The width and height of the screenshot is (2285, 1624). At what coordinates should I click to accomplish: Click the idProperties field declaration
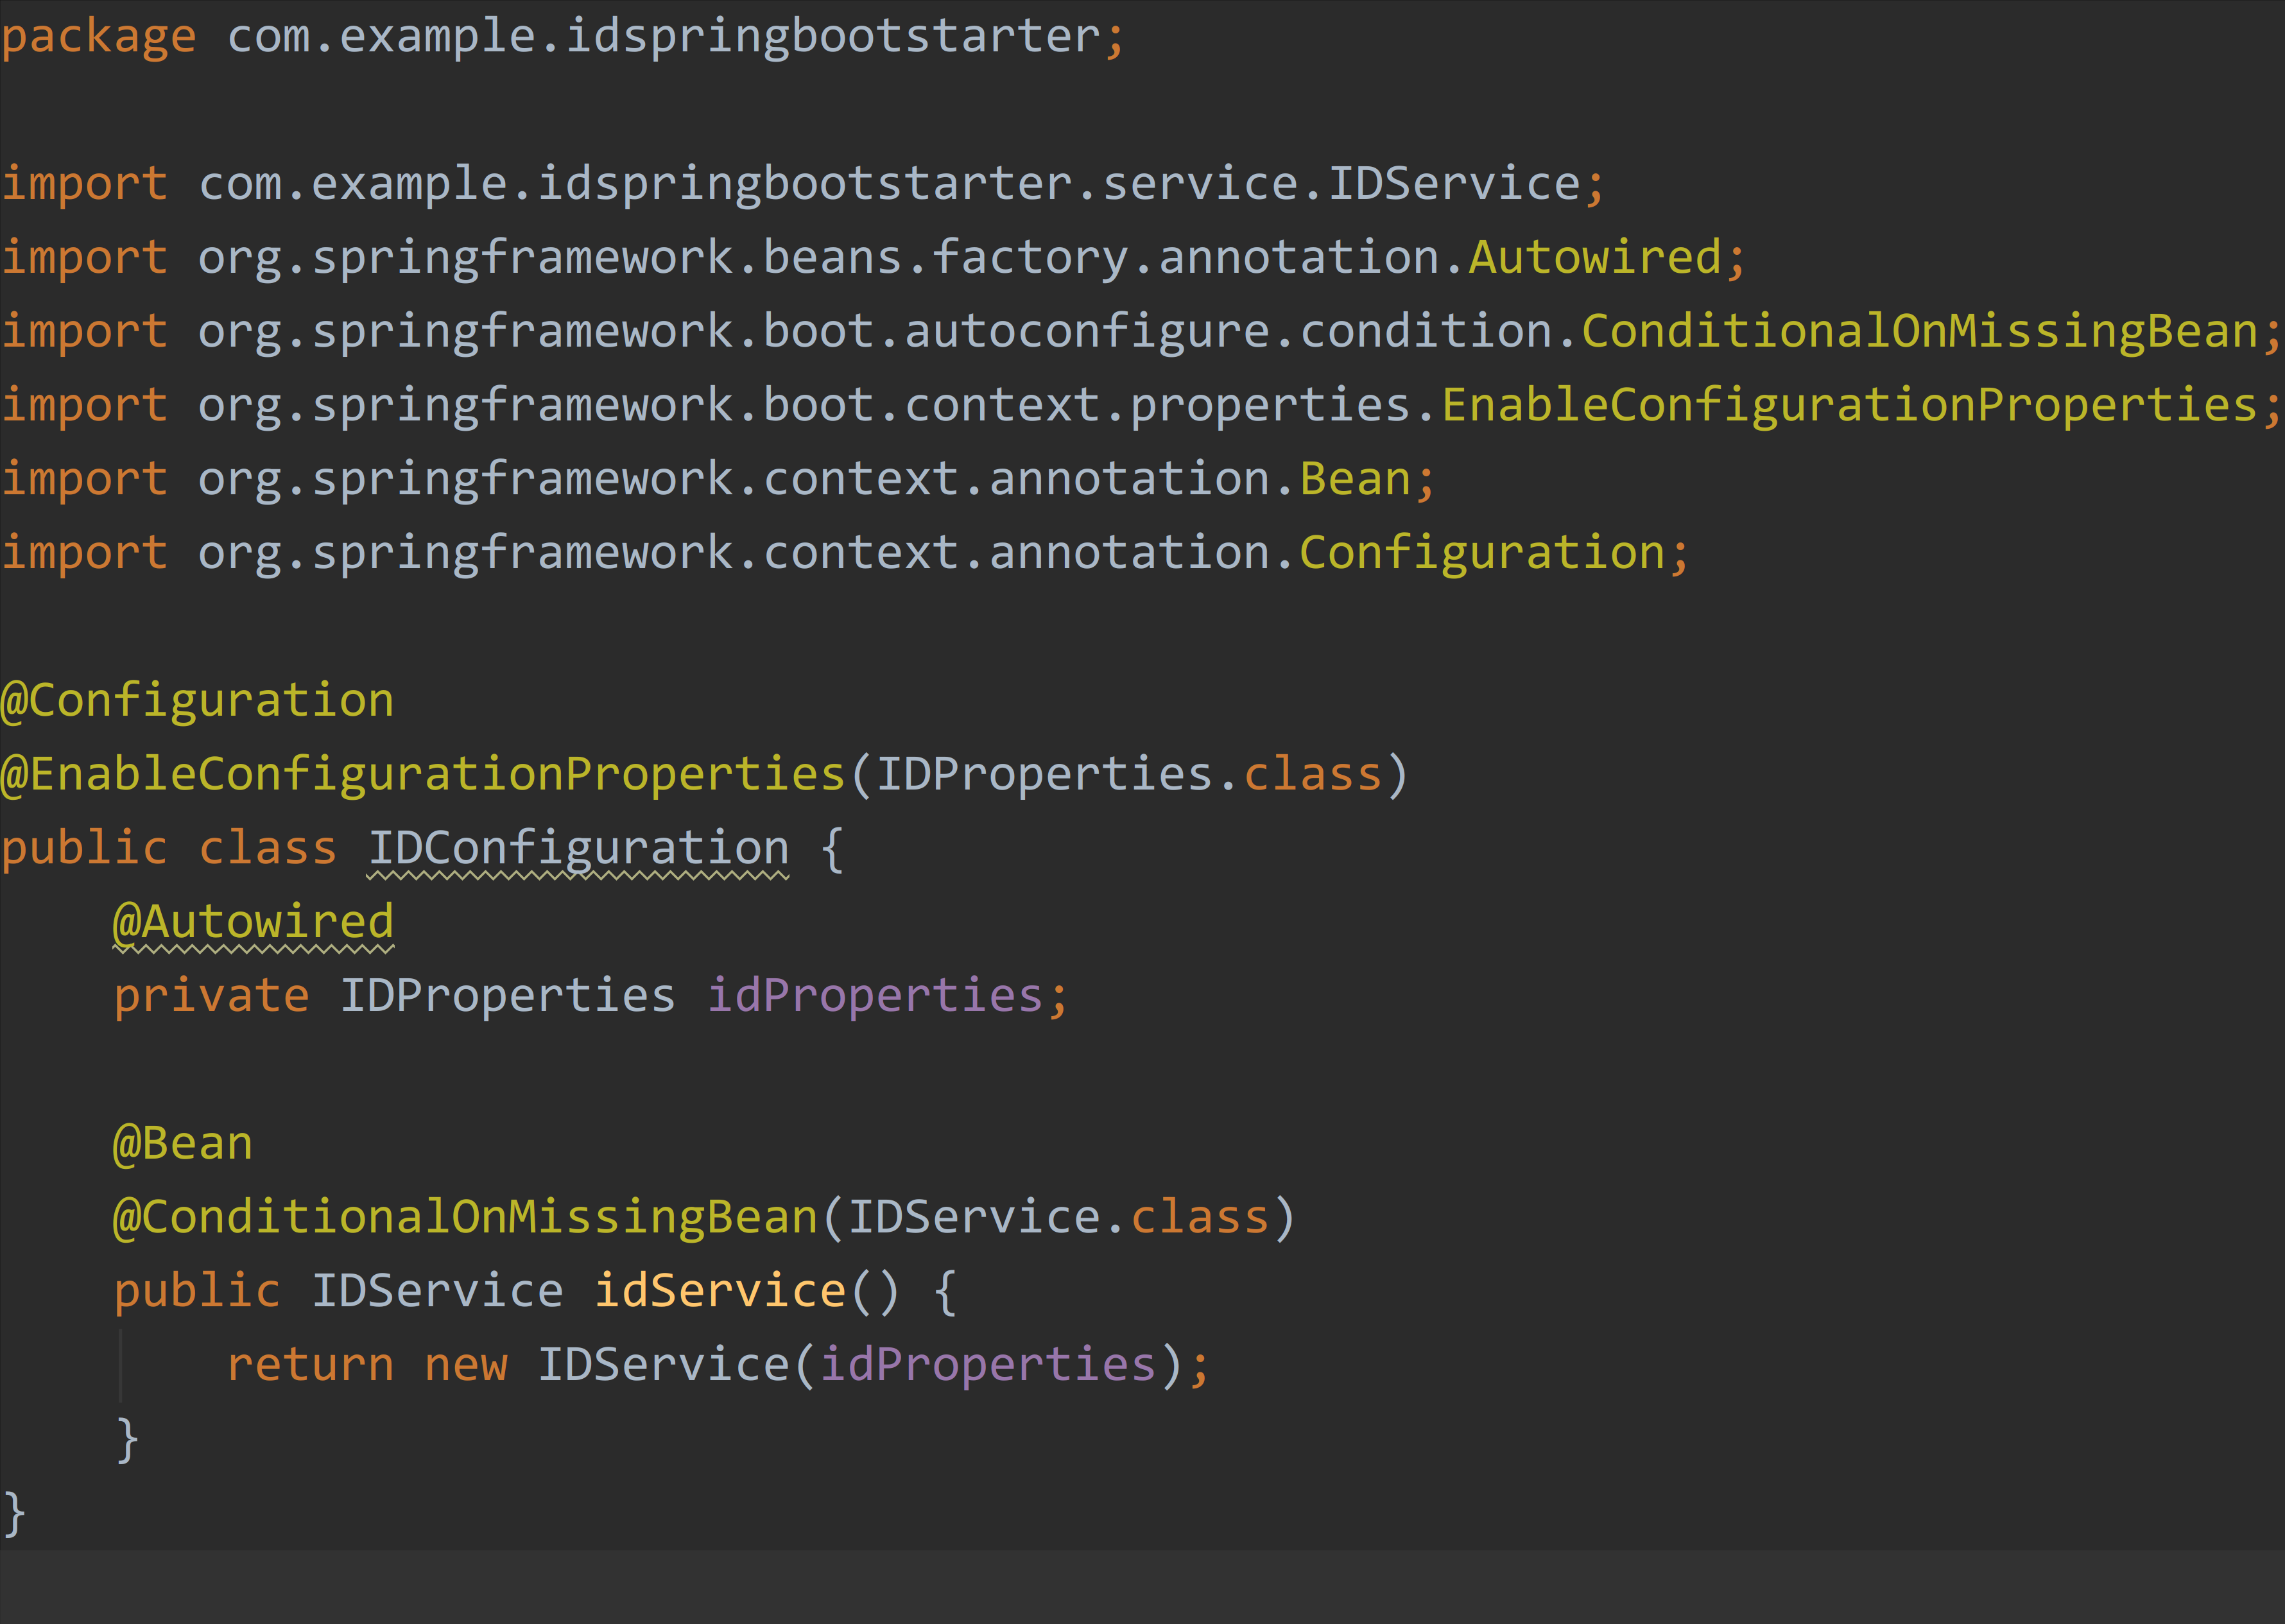pyautogui.click(x=875, y=996)
